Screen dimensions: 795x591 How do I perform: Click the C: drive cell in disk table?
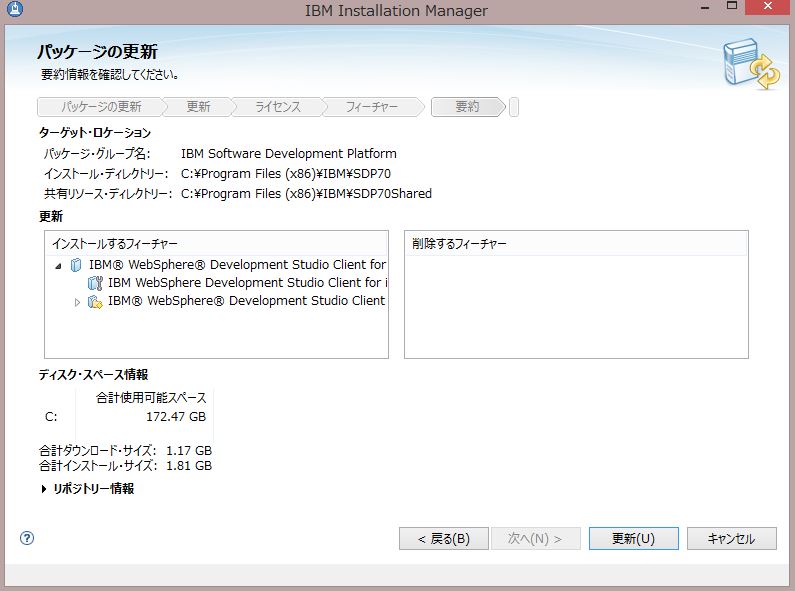coord(51,417)
